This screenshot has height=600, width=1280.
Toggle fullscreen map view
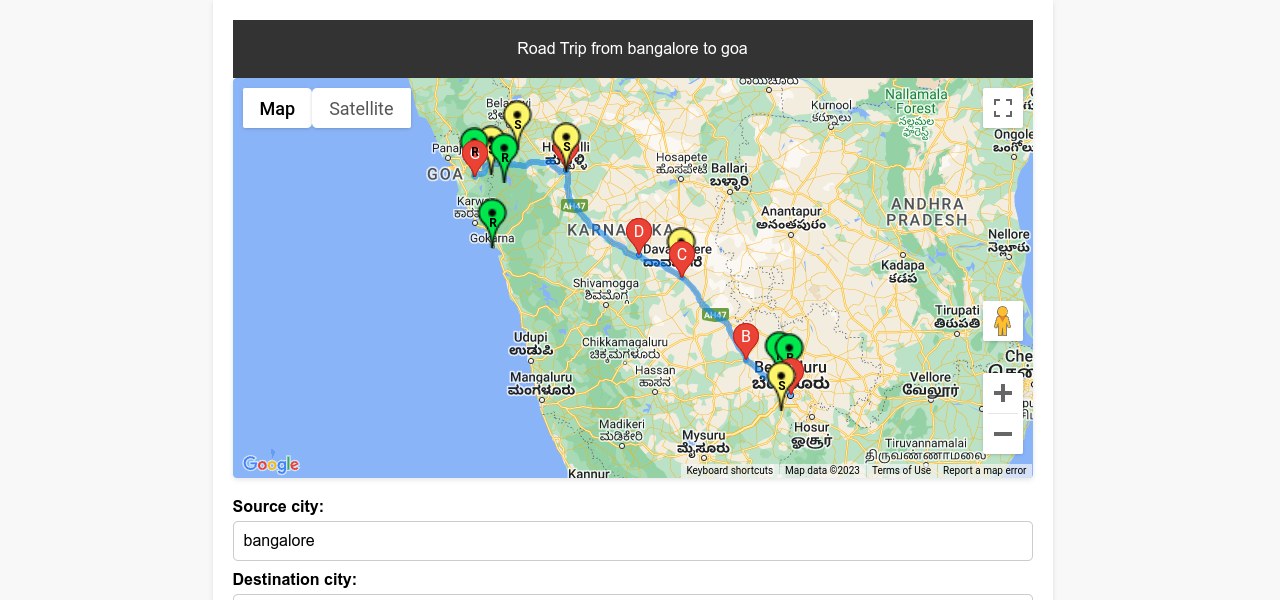pyautogui.click(x=1003, y=108)
